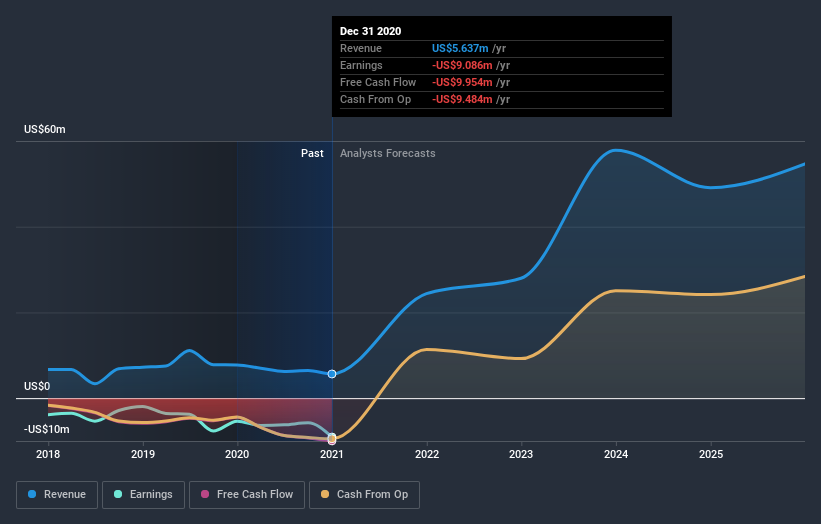Click the Revenue data point at 2021

332,374
